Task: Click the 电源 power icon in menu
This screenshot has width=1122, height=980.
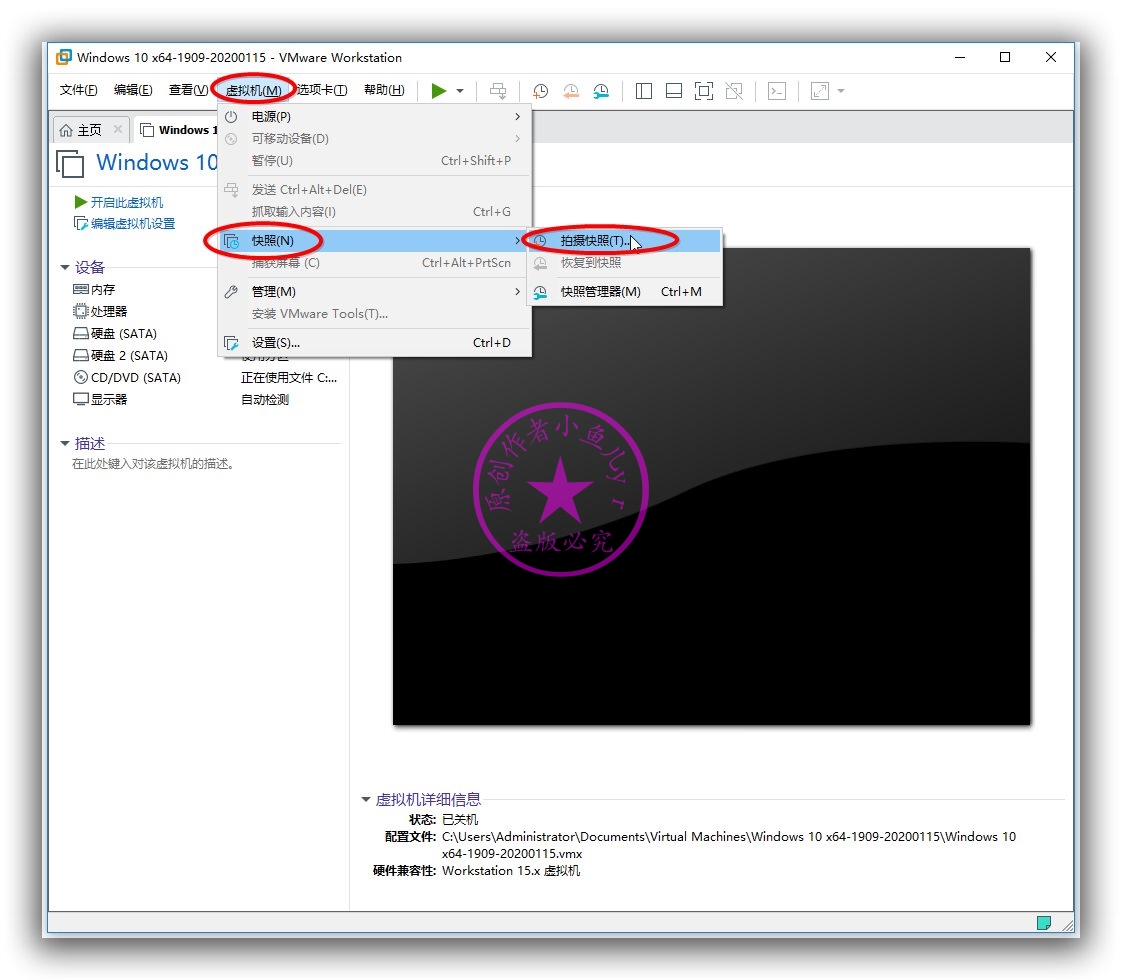Action: tap(231, 117)
